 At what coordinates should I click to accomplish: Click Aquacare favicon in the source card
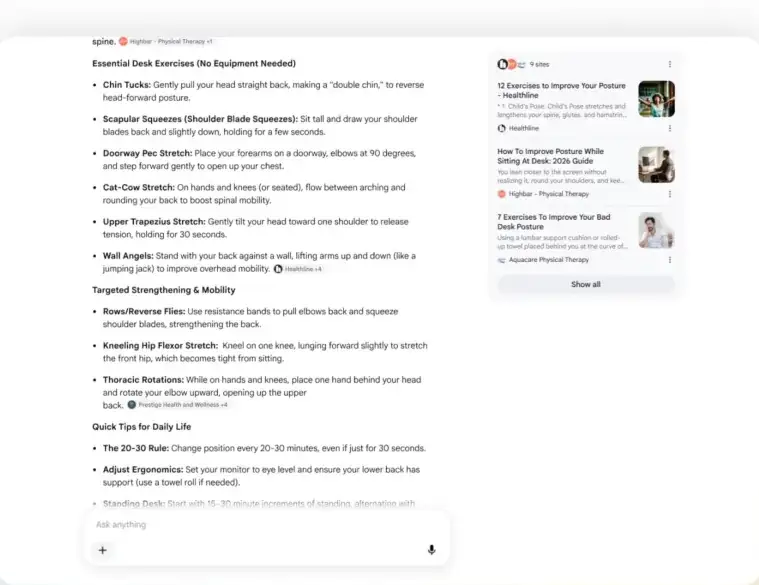click(x=501, y=260)
